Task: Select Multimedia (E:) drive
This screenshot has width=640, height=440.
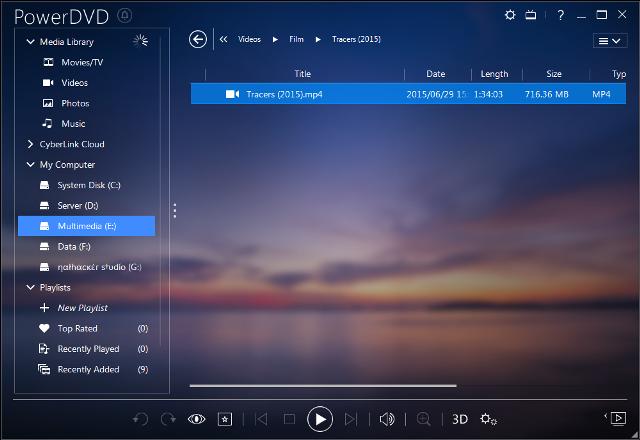Action: pos(87,226)
